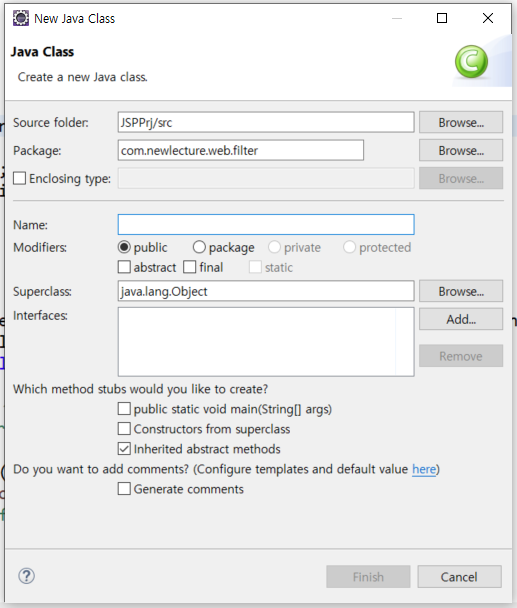Check public static void main stub option
Image resolution: width=517 pixels, height=608 pixels.
[x=124, y=409]
